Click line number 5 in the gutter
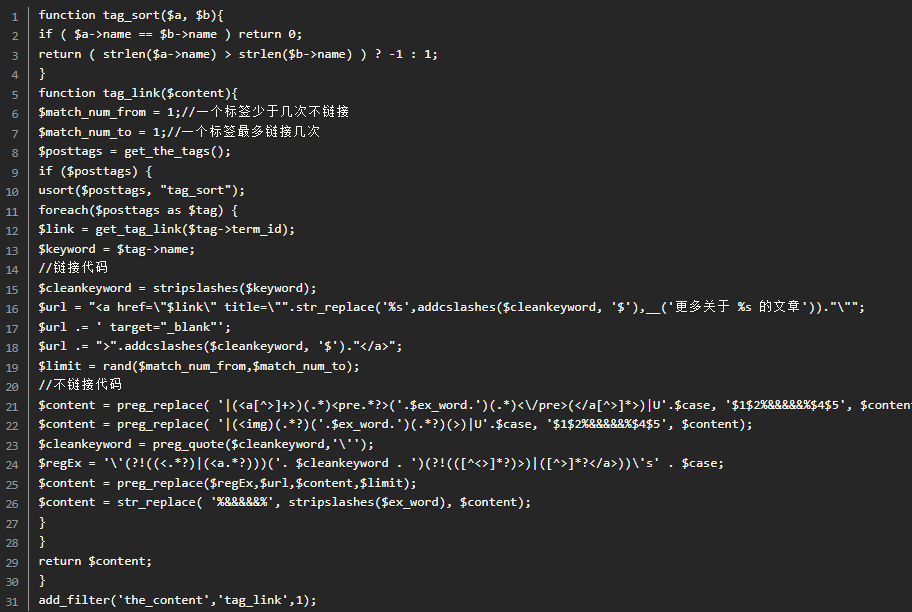 point(14,94)
